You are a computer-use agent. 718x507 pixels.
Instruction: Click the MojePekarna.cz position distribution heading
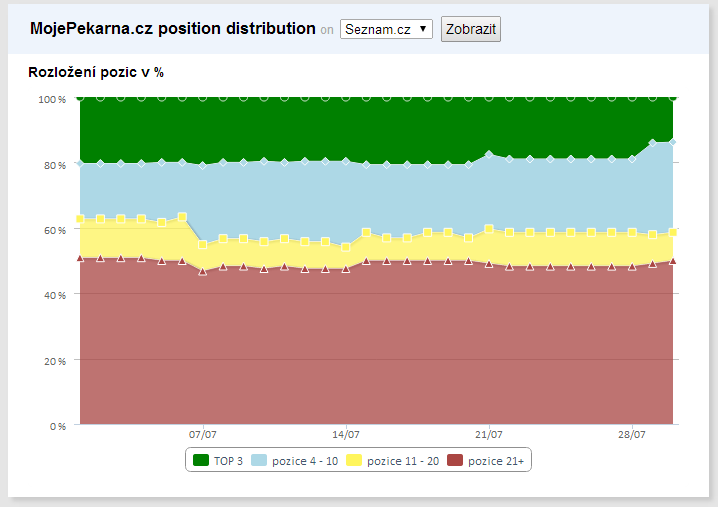click(173, 28)
